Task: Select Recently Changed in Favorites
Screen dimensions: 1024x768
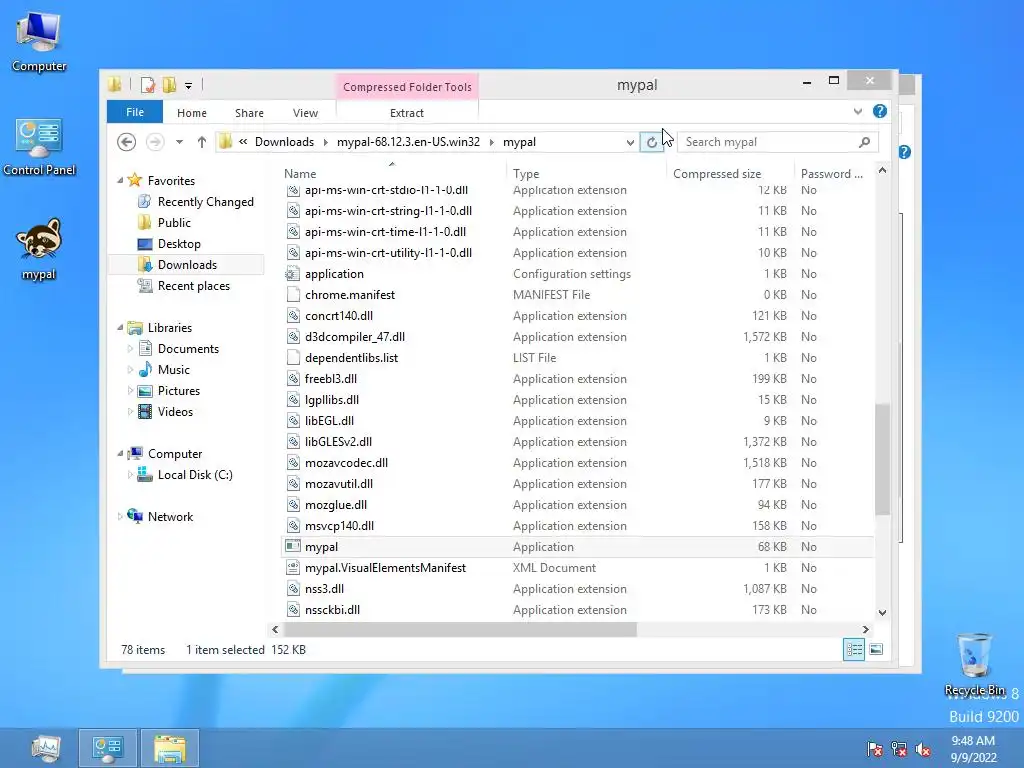Action: point(205,202)
